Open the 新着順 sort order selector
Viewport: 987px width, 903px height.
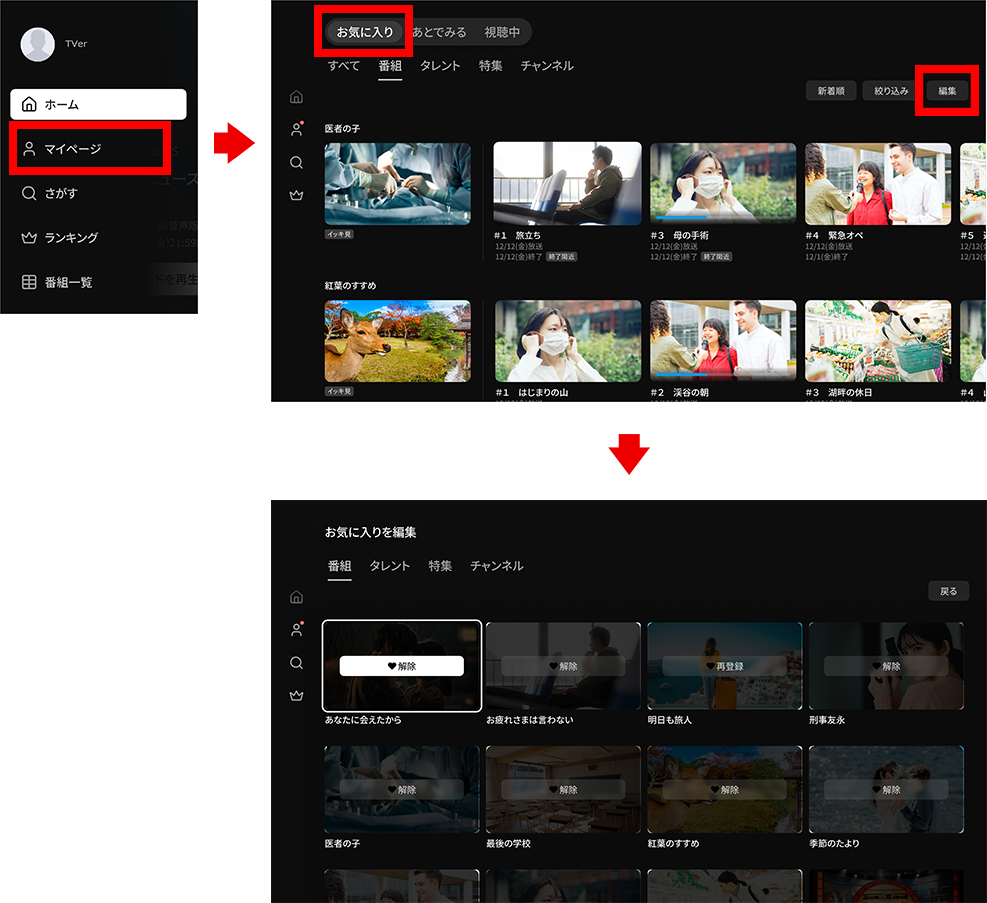(x=831, y=91)
